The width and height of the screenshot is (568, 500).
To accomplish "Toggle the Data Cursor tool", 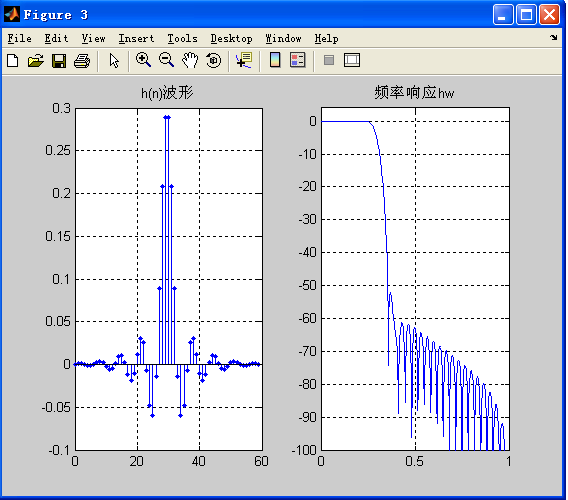I will (x=244, y=60).
